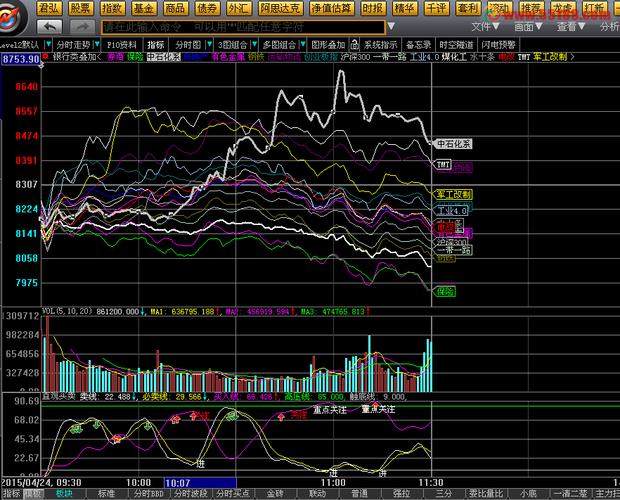
Task: Open the 基金 section from top toolbar
Action: pyautogui.click(x=142, y=8)
